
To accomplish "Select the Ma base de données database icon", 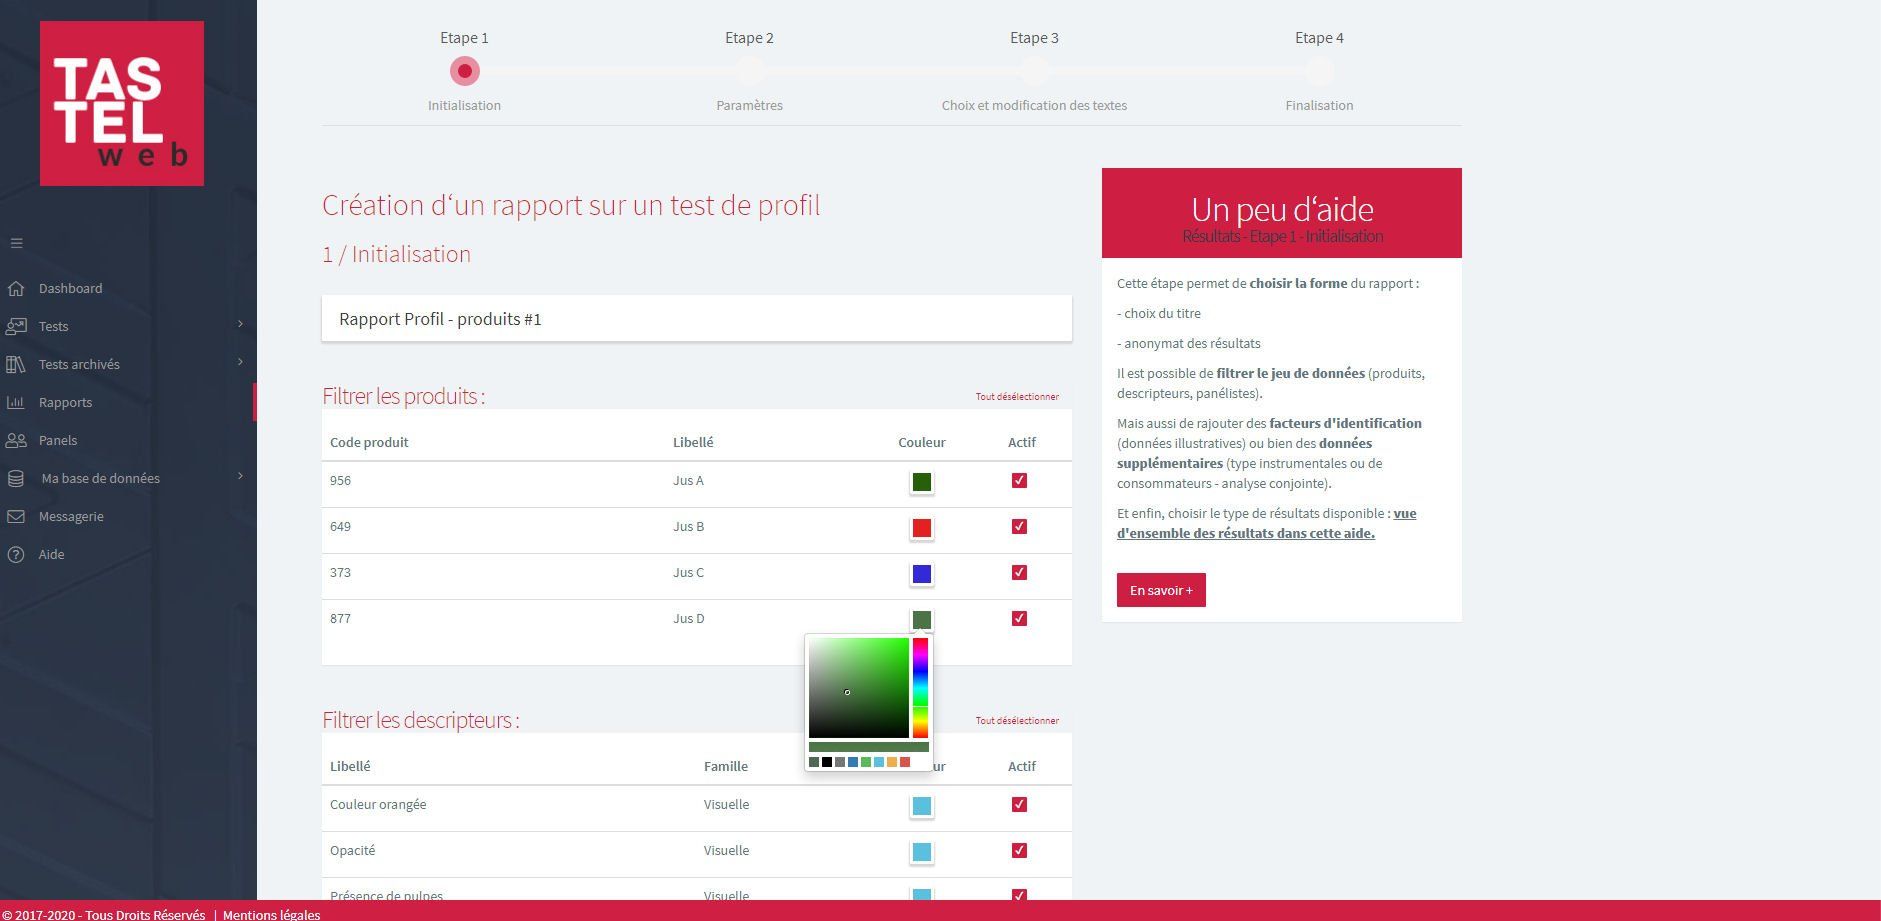I will point(15,478).
